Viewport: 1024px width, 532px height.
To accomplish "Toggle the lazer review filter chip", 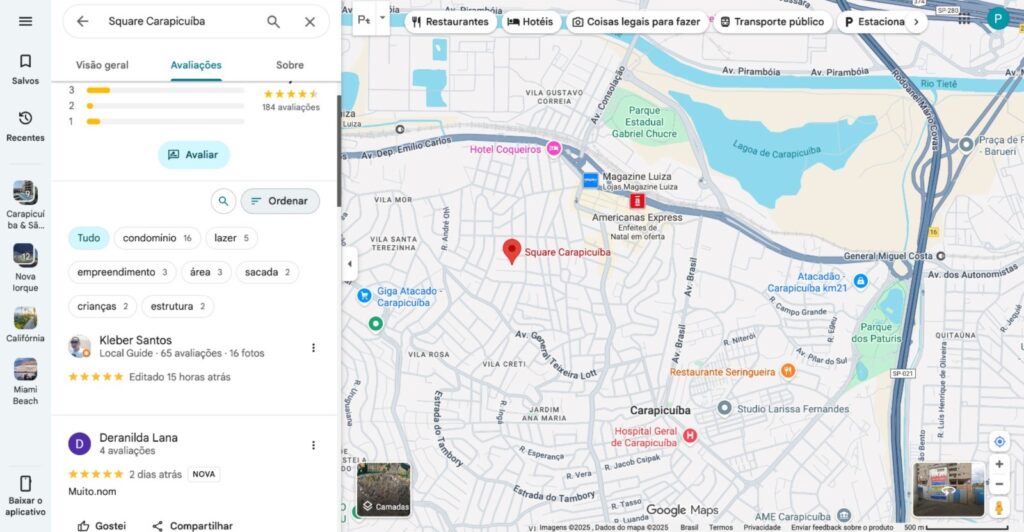I will [x=231, y=238].
